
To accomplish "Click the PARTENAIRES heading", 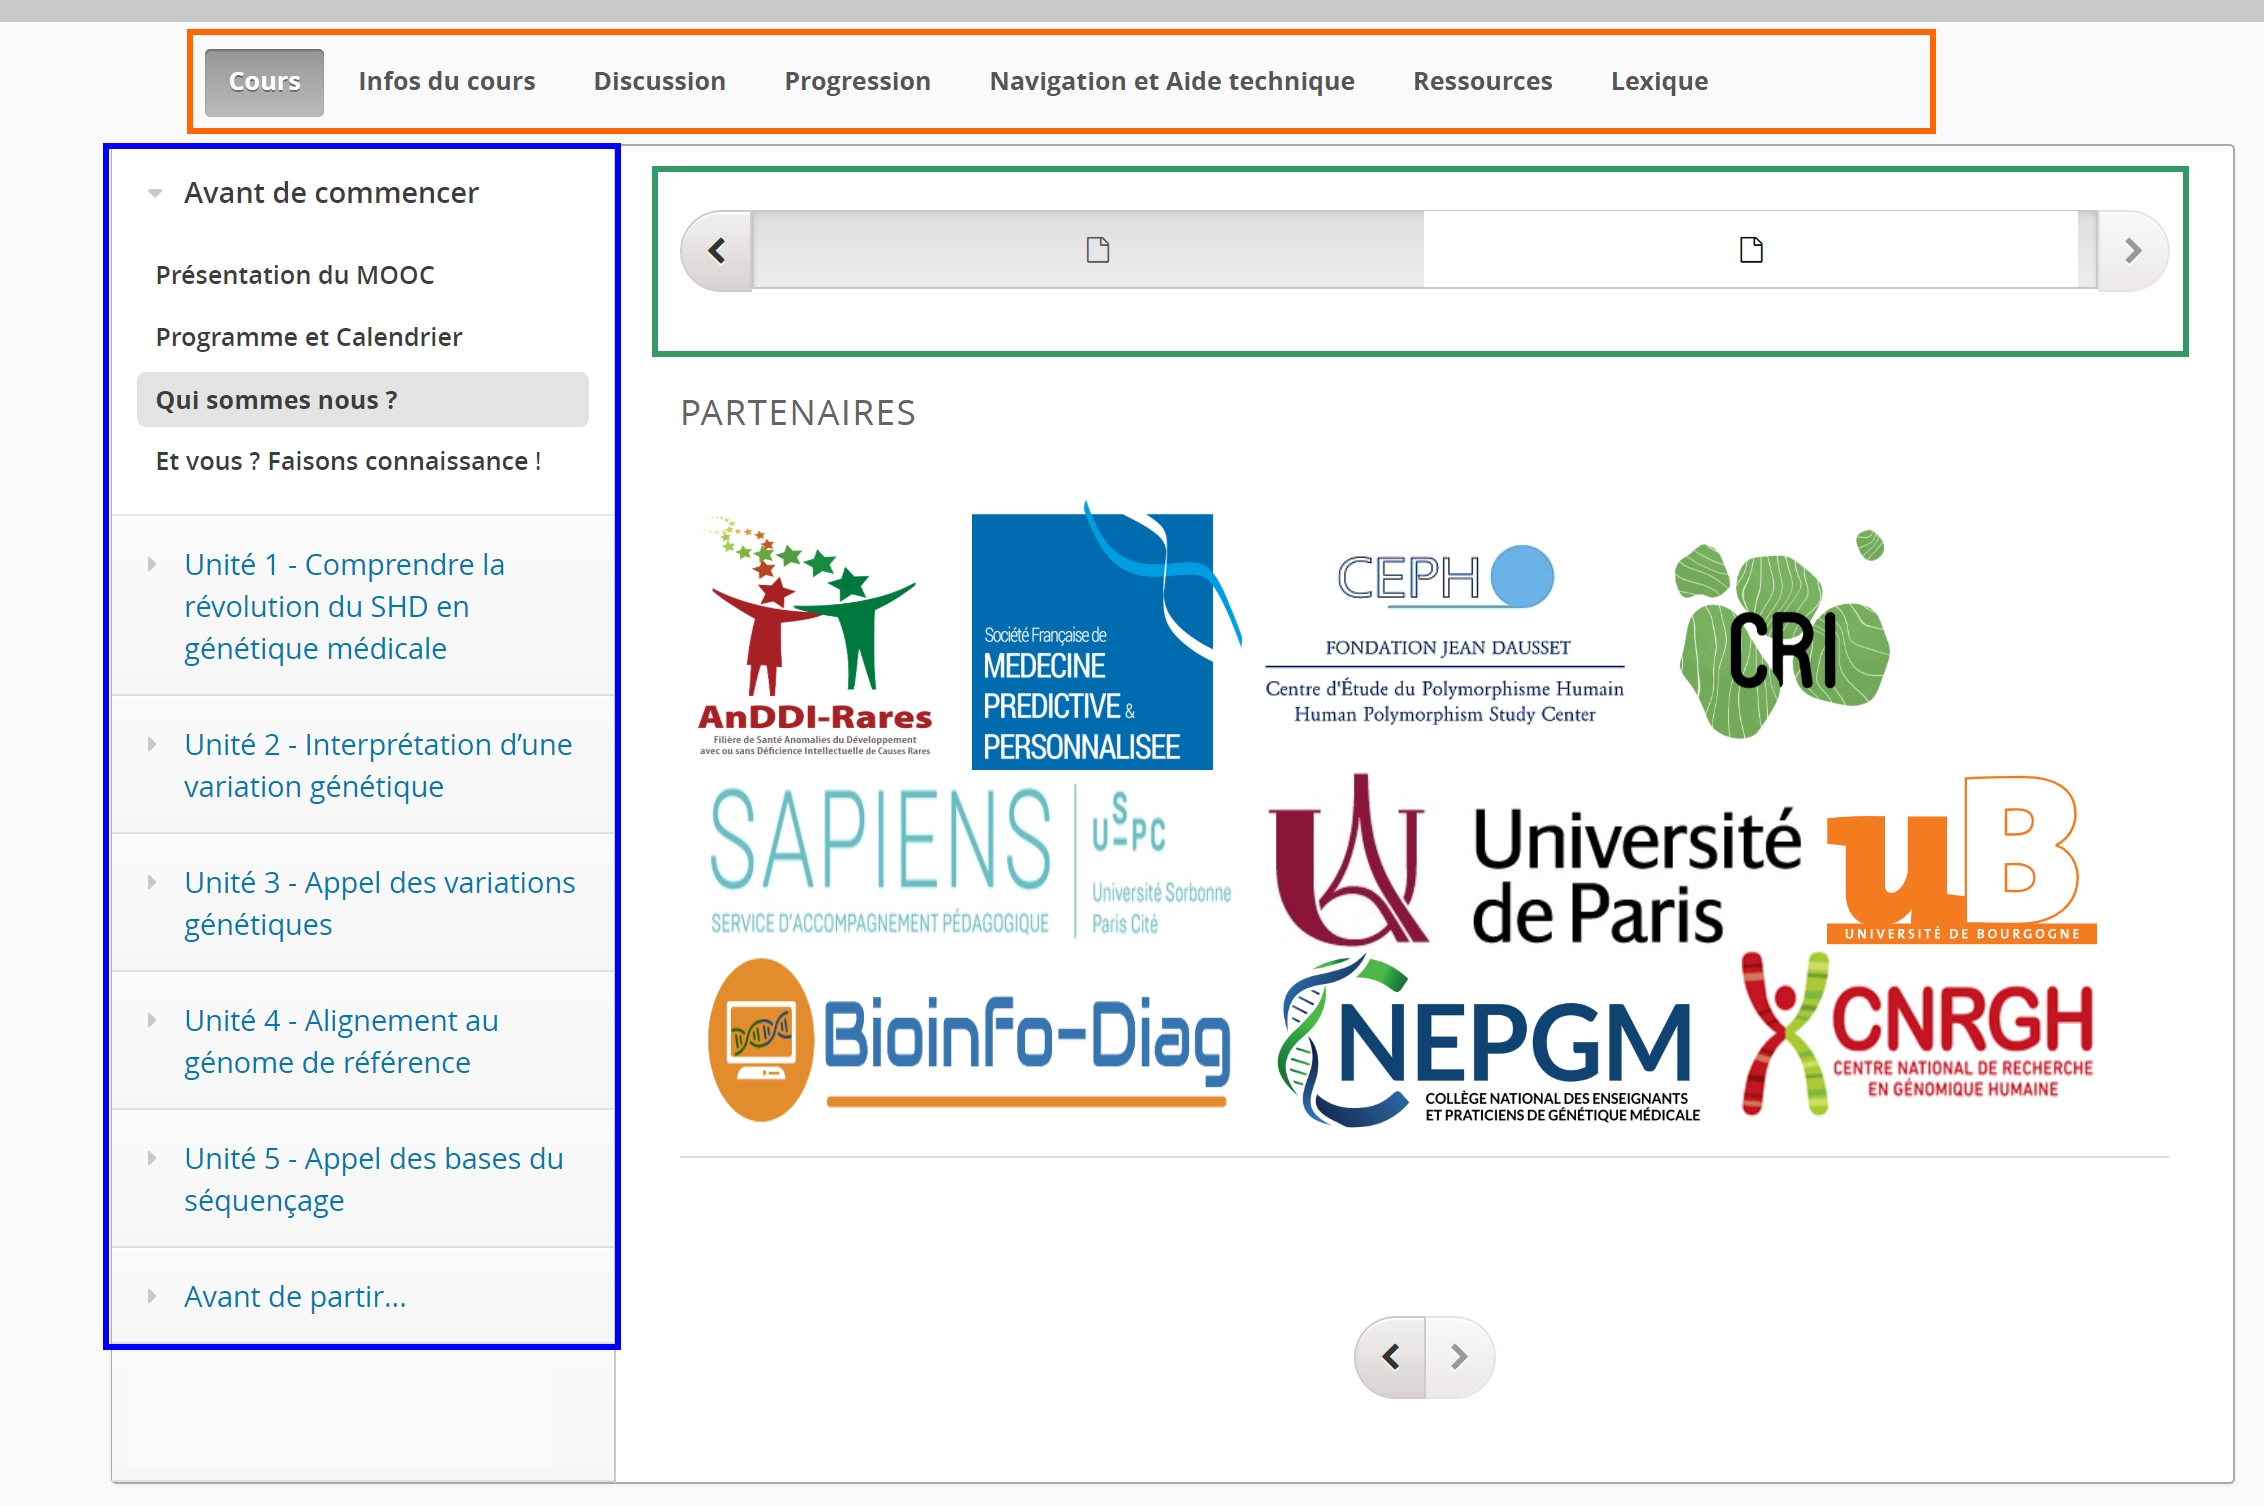I will click(798, 413).
